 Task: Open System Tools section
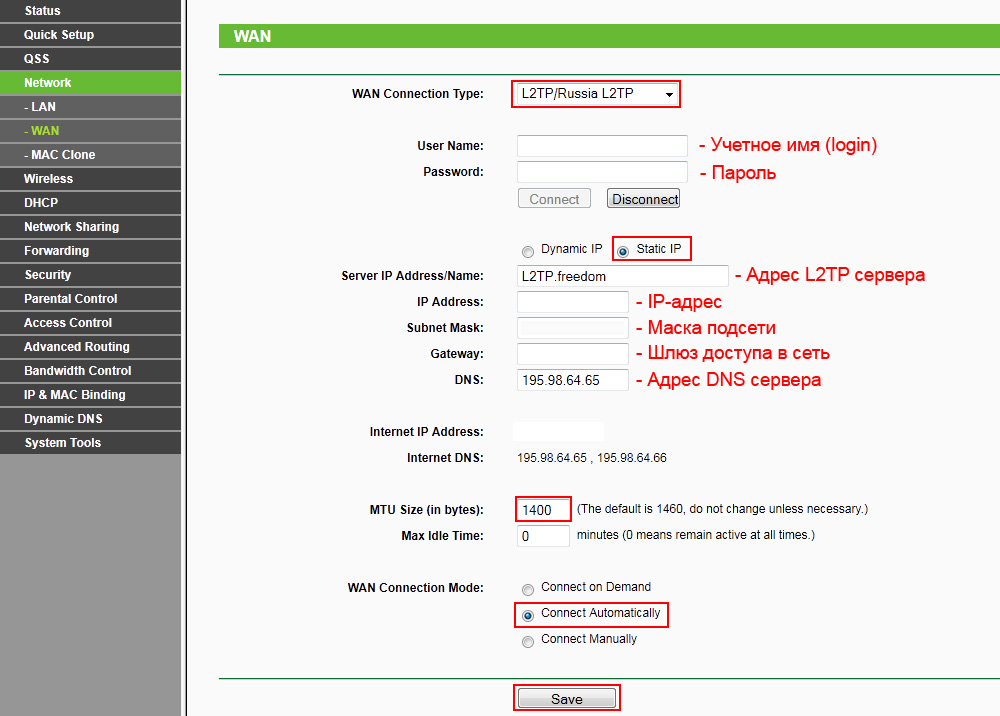coord(91,443)
